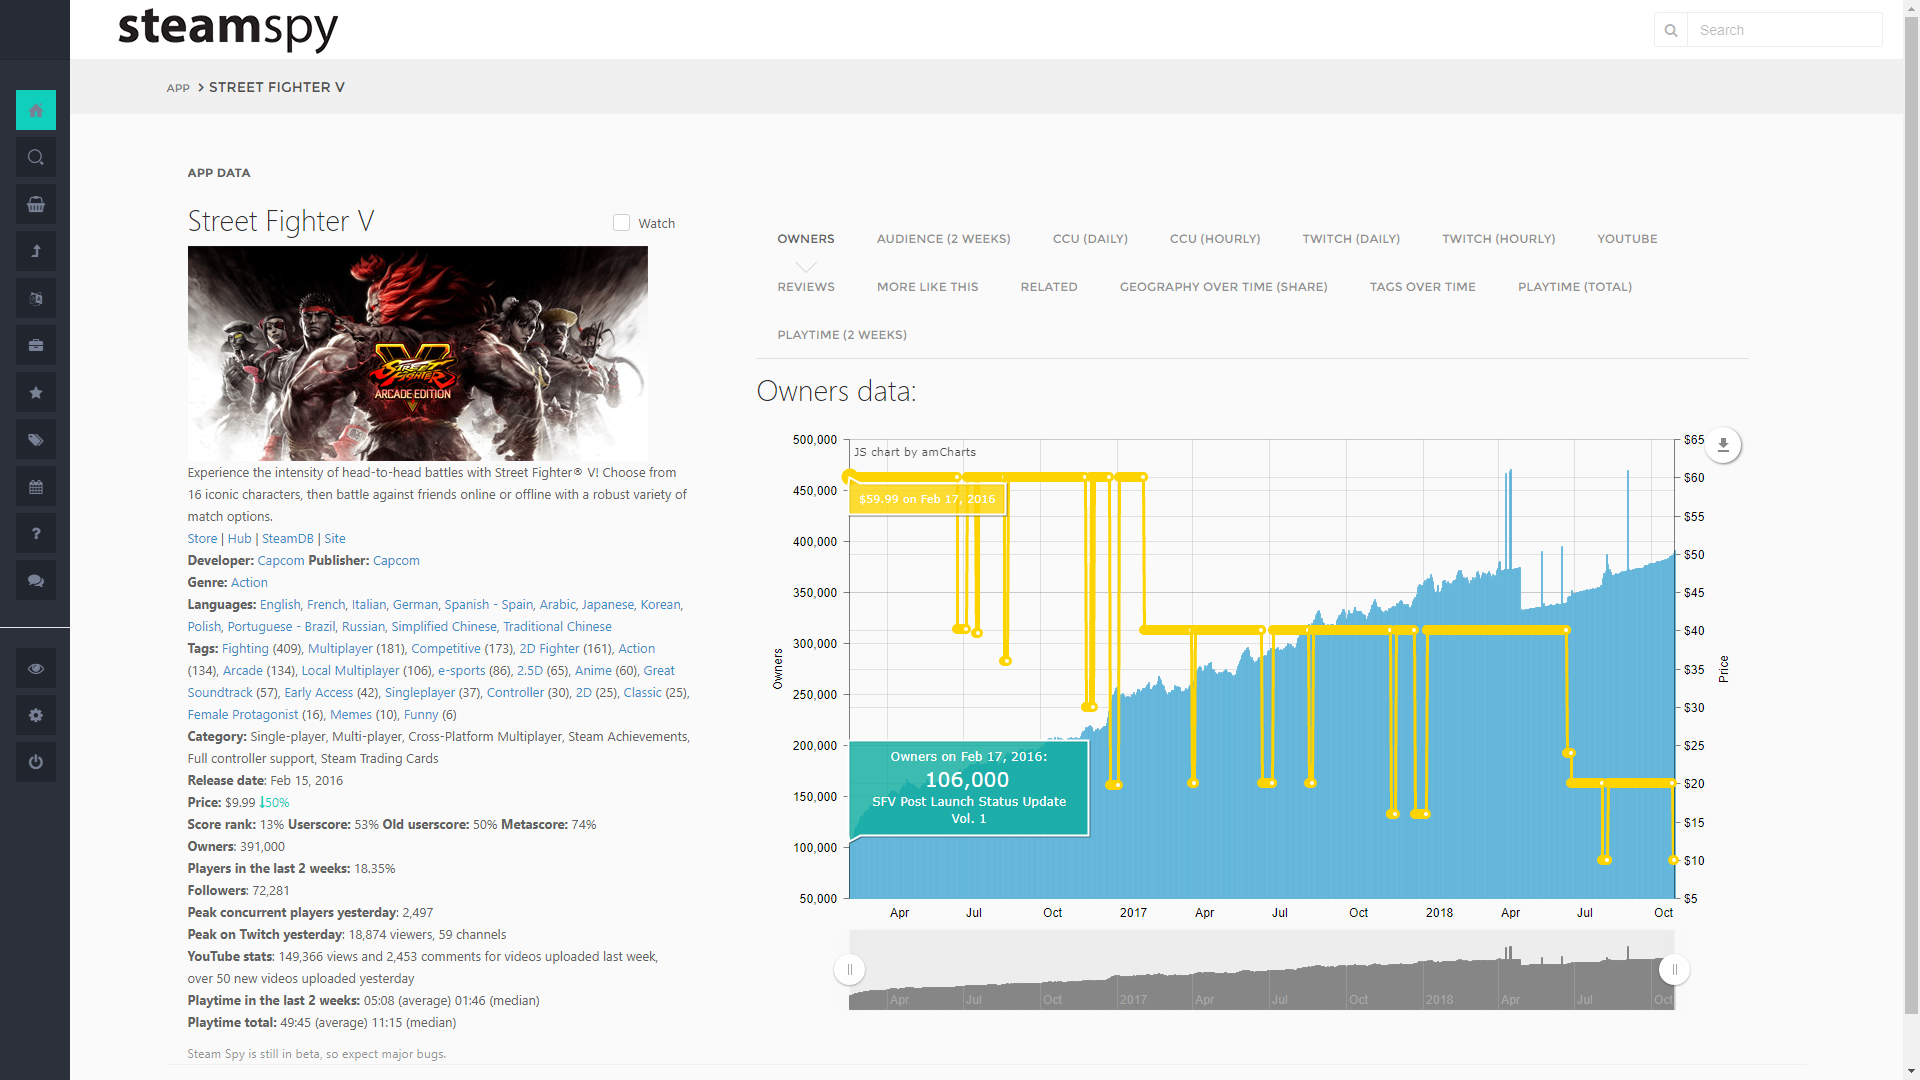Click the chart timeline scrollbar preview area

1261,970
